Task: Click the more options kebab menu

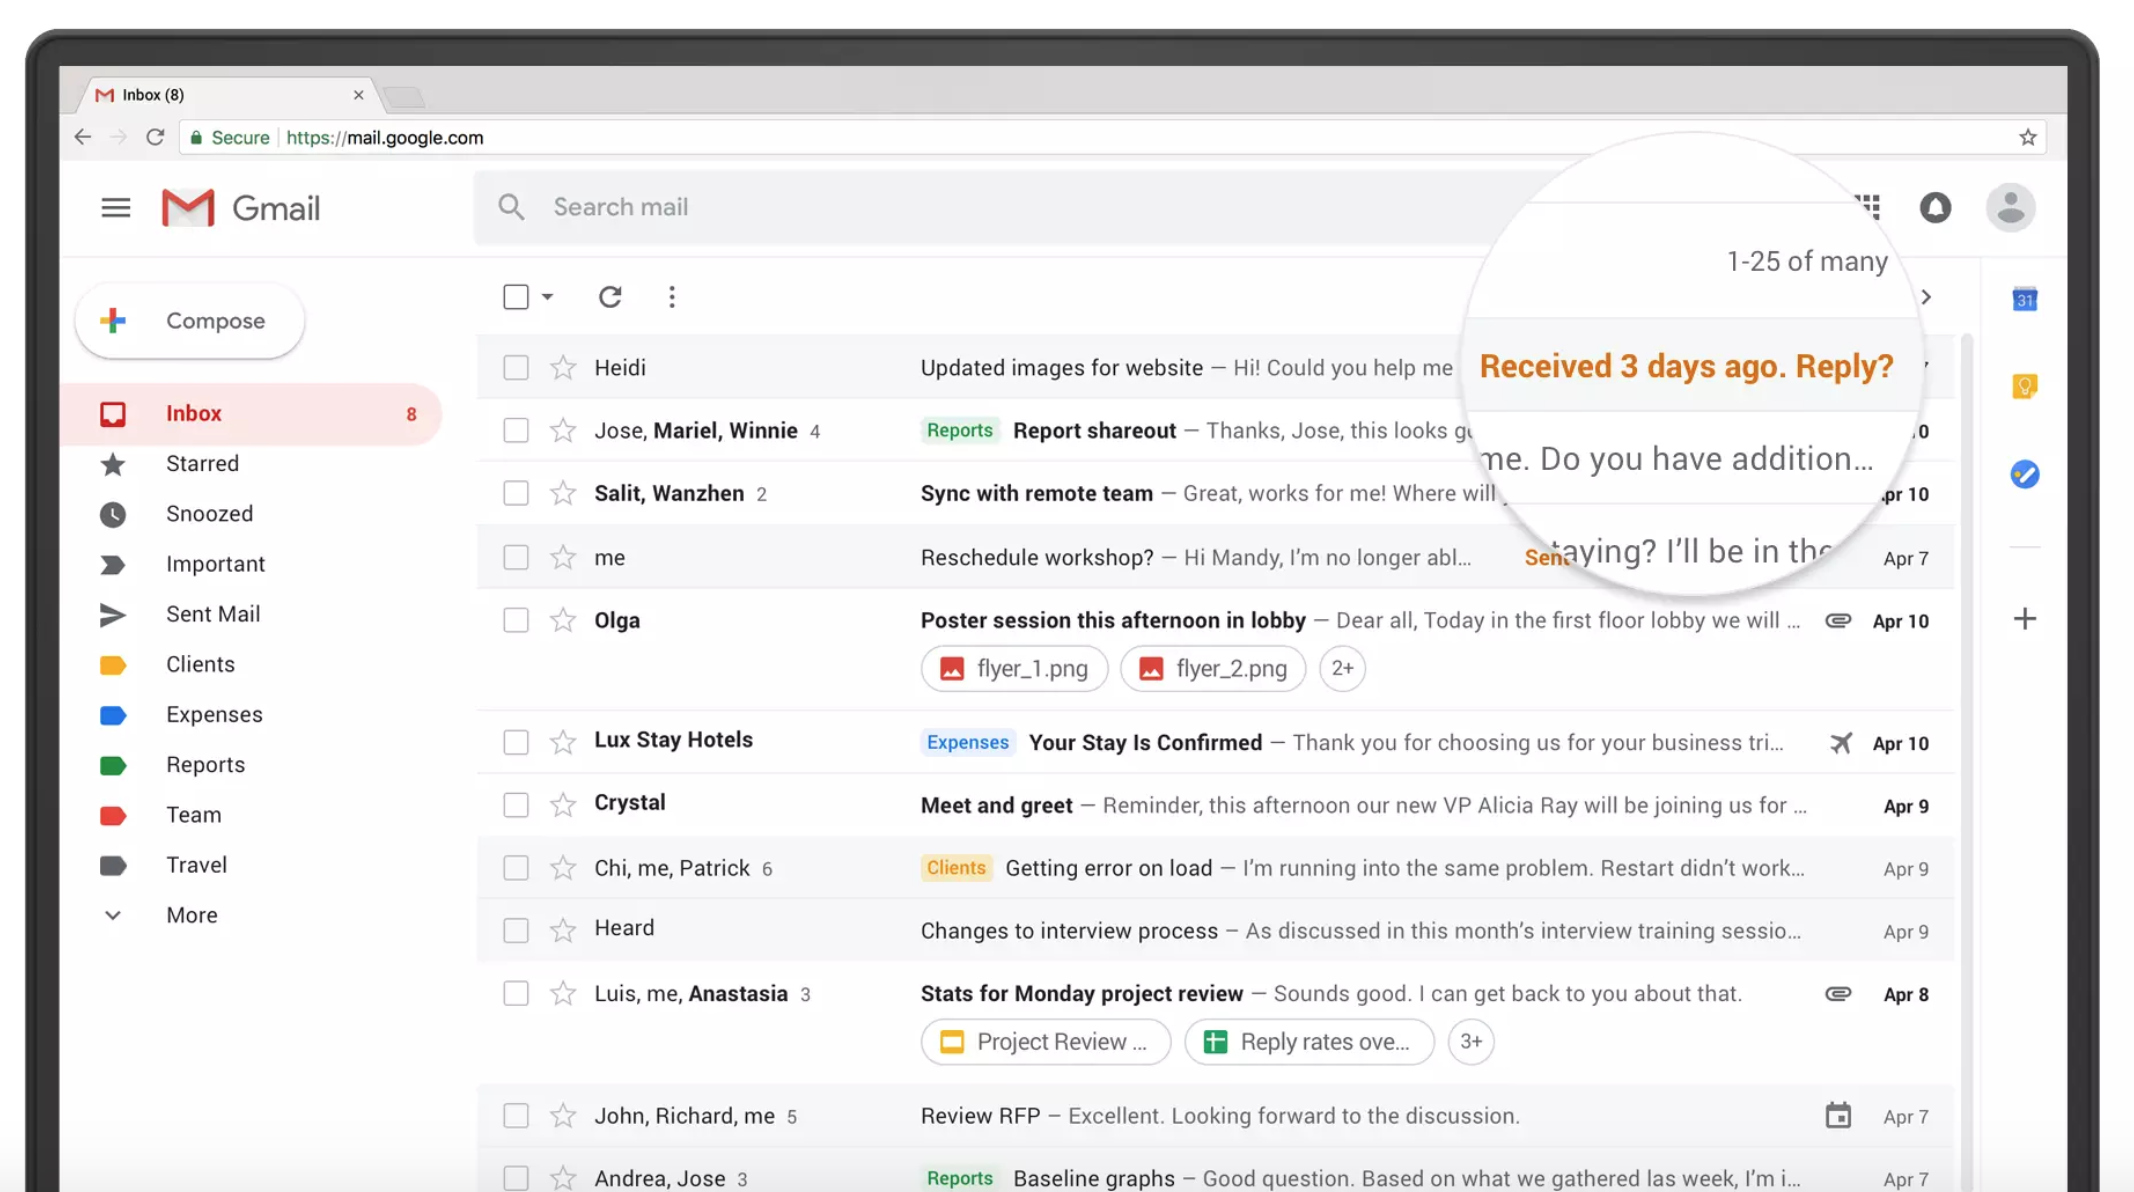Action: (671, 298)
